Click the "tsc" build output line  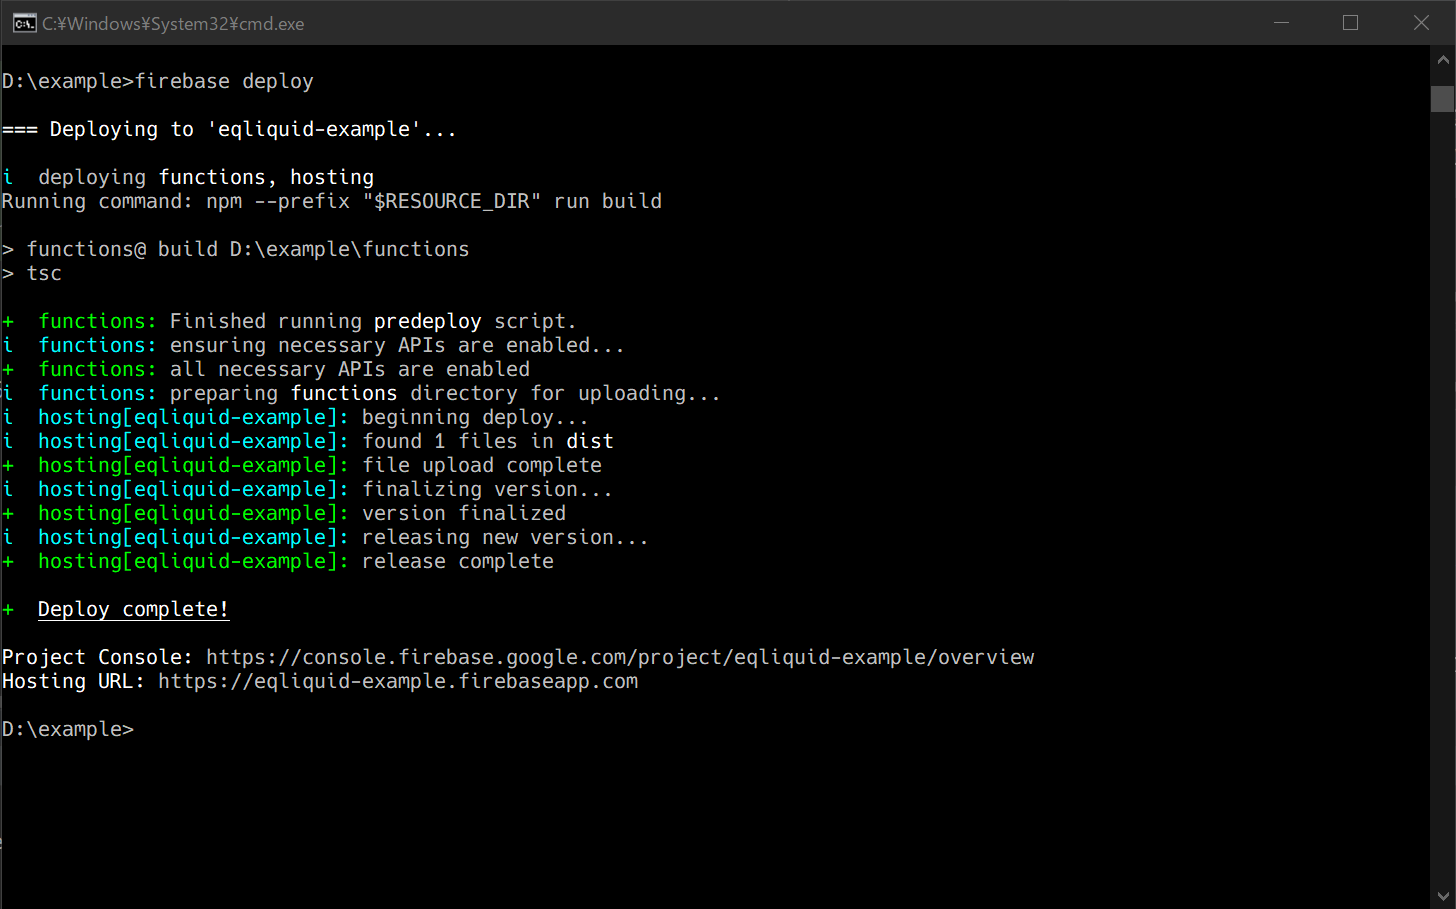(x=44, y=273)
